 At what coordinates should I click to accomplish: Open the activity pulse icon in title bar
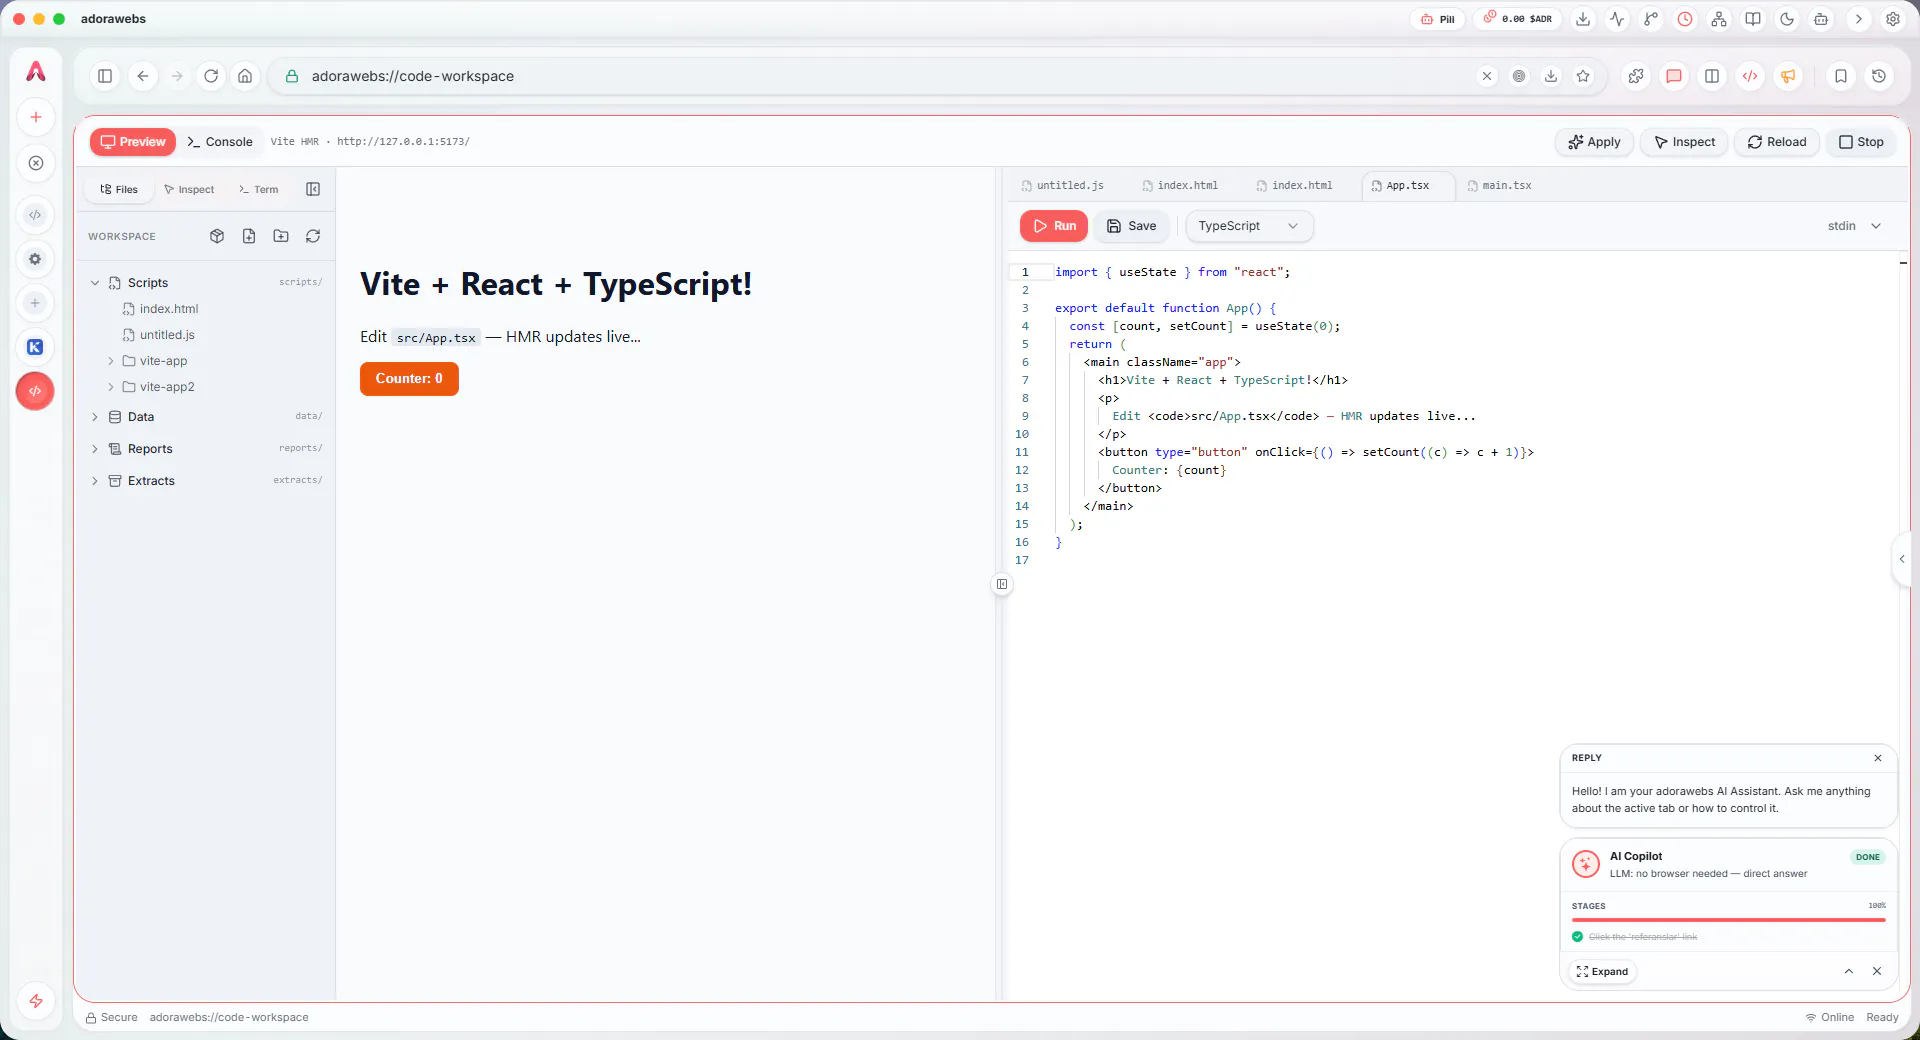(x=1617, y=19)
